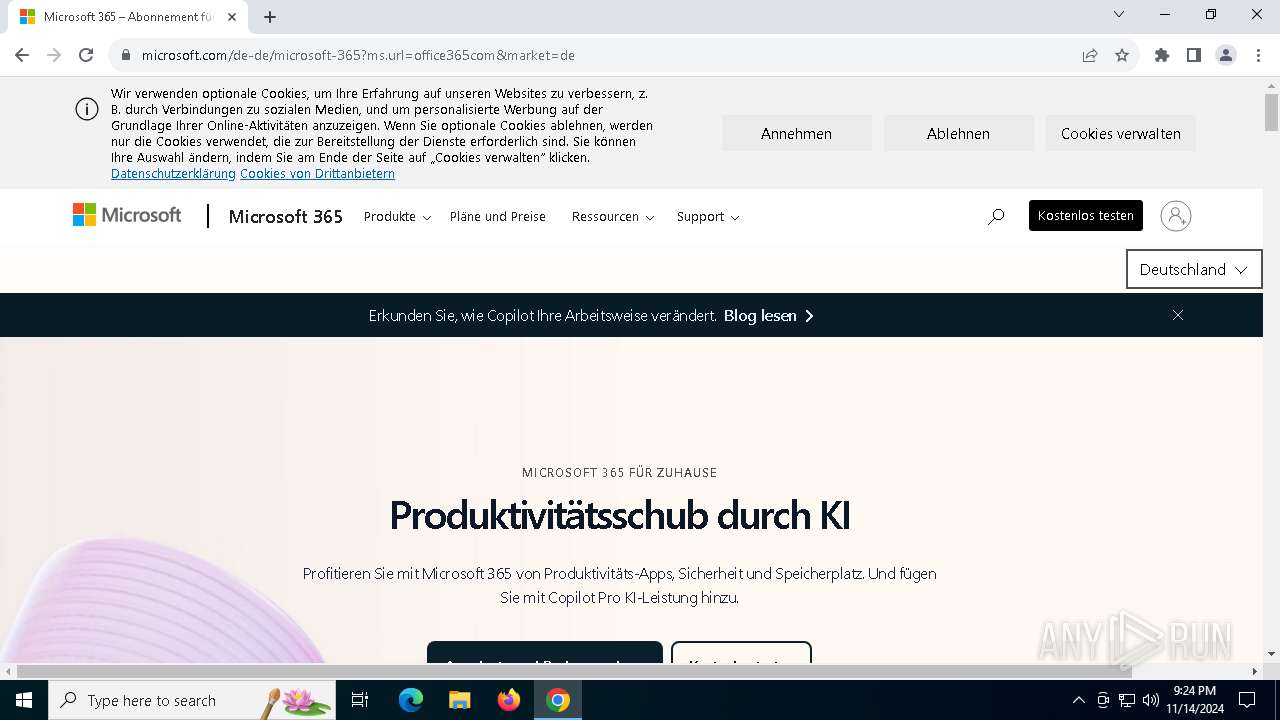Click the Microsoft logo
Viewport: 1280px width, 720px height.
click(x=127, y=215)
